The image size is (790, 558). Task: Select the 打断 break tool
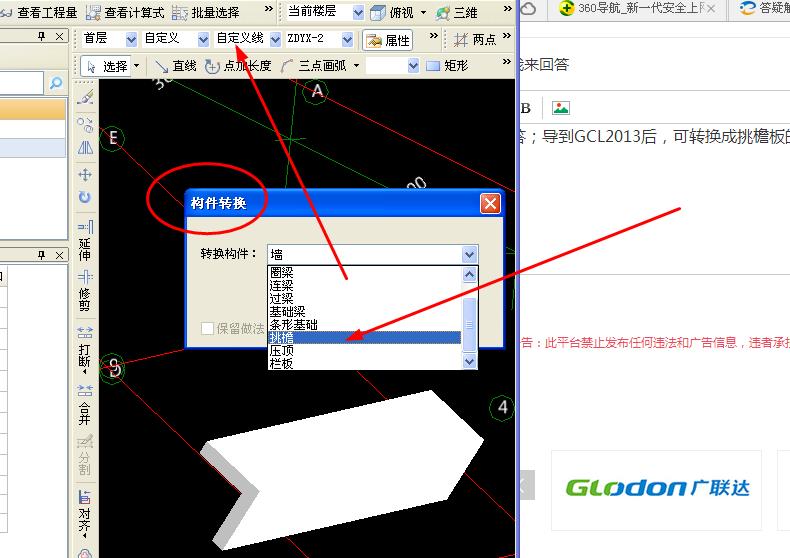[85, 348]
